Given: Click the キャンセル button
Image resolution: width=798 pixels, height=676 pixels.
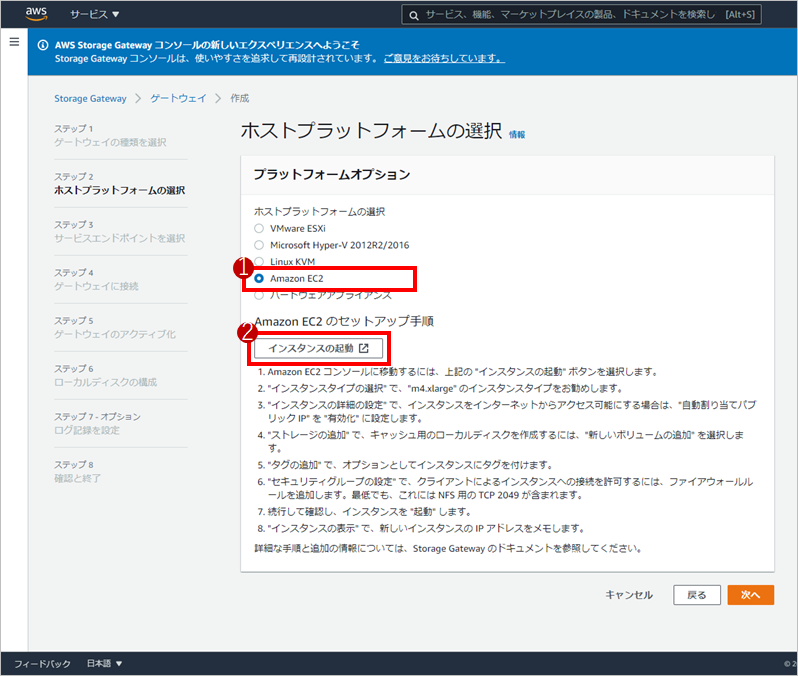Looking at the screenshot, I should click(629, 595).
